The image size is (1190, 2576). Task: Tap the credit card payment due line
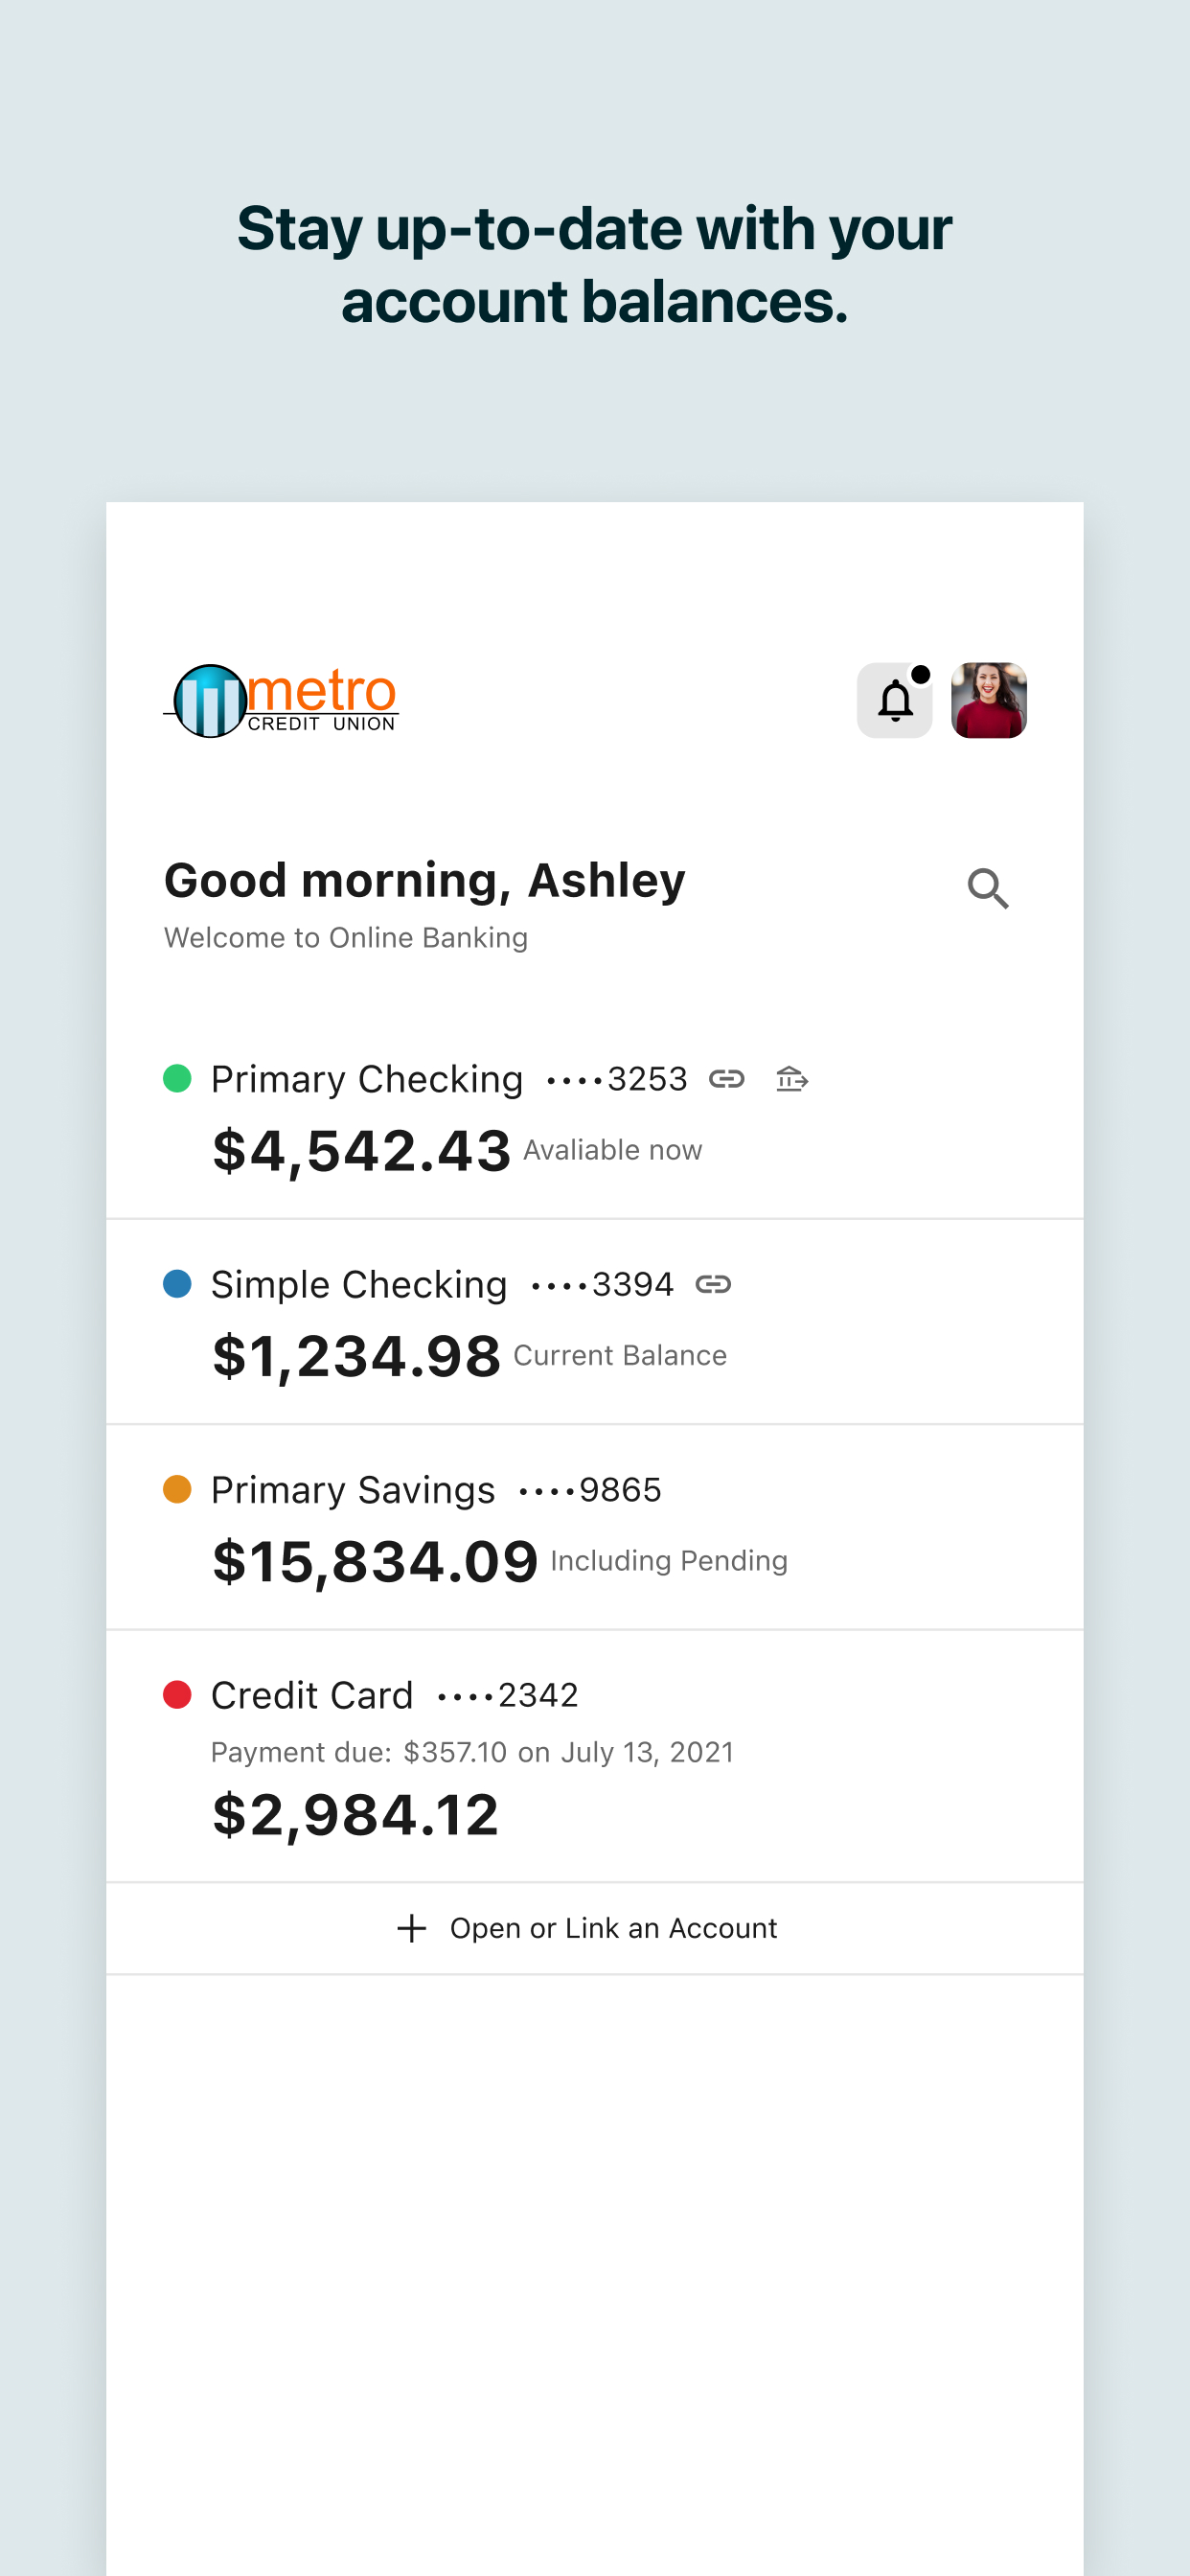coord(472,1752)
